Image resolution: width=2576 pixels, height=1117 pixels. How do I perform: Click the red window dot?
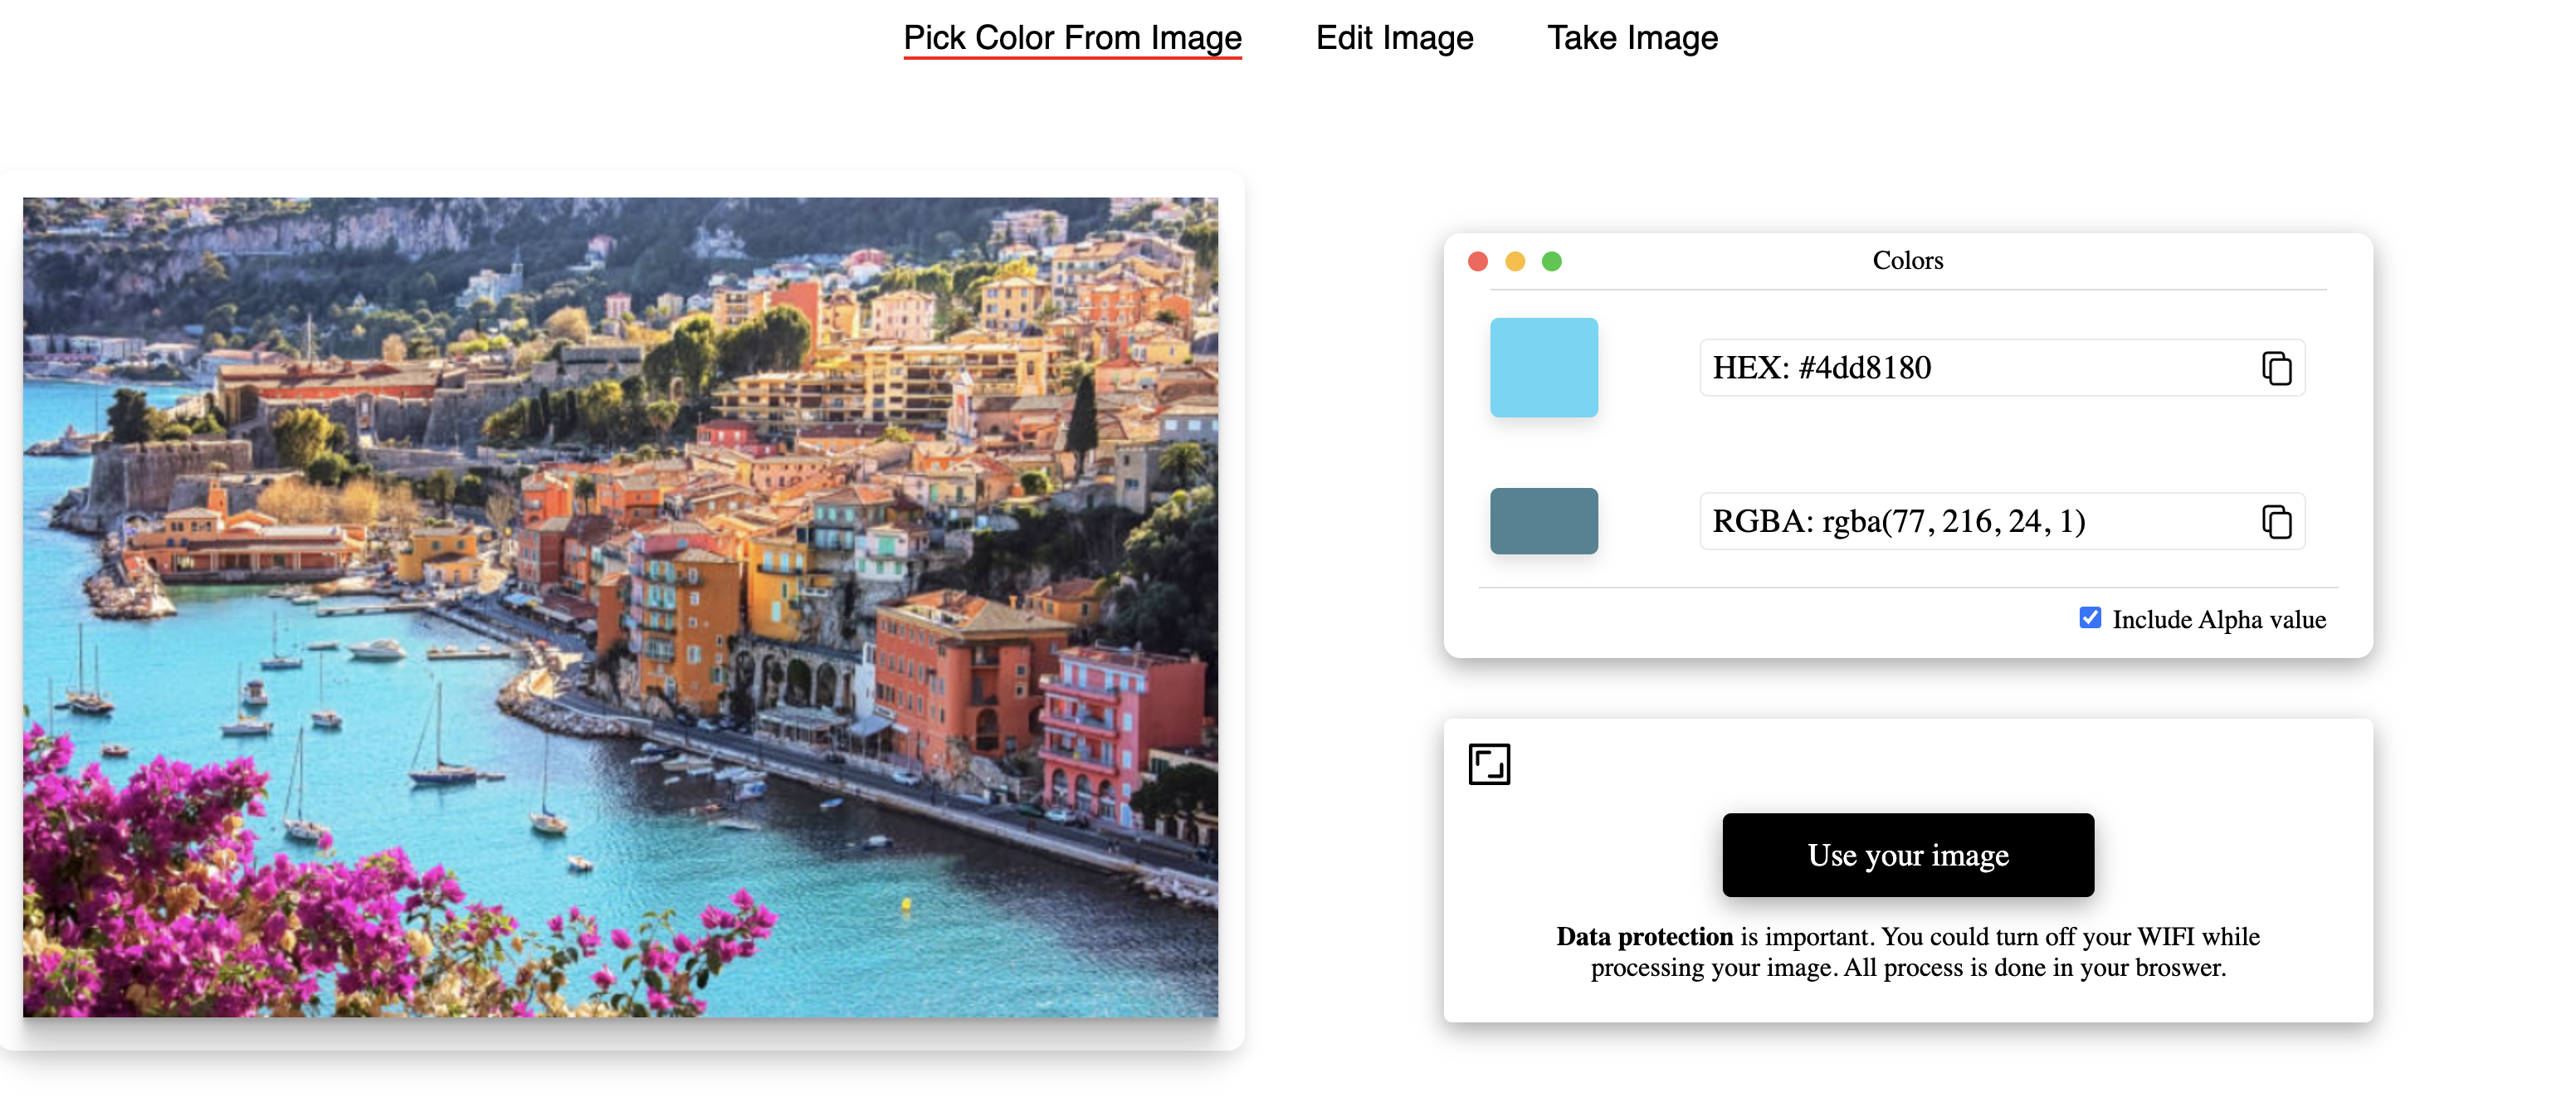pos(1477,261)
